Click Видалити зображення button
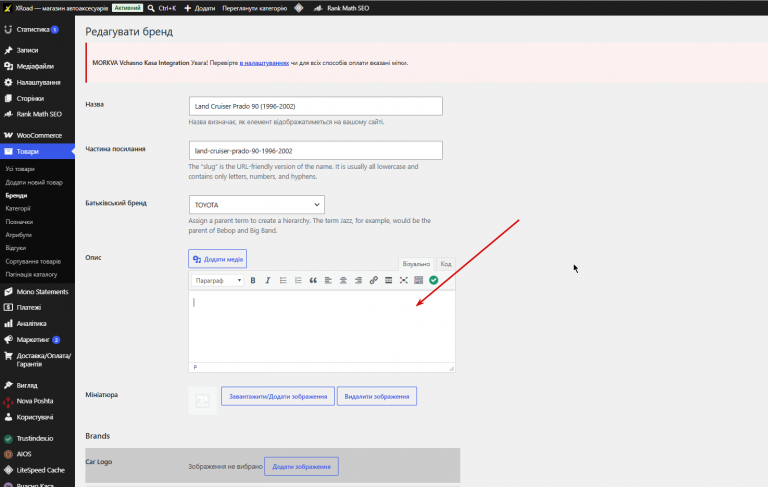 [x=377, y=396]
